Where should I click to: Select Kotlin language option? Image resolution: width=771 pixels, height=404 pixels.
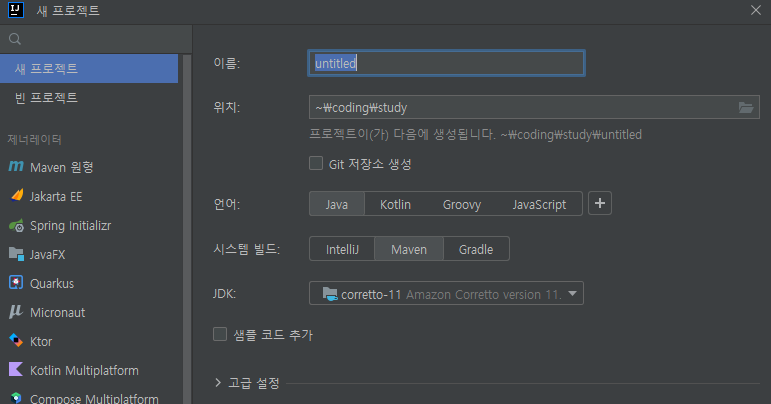395,204
